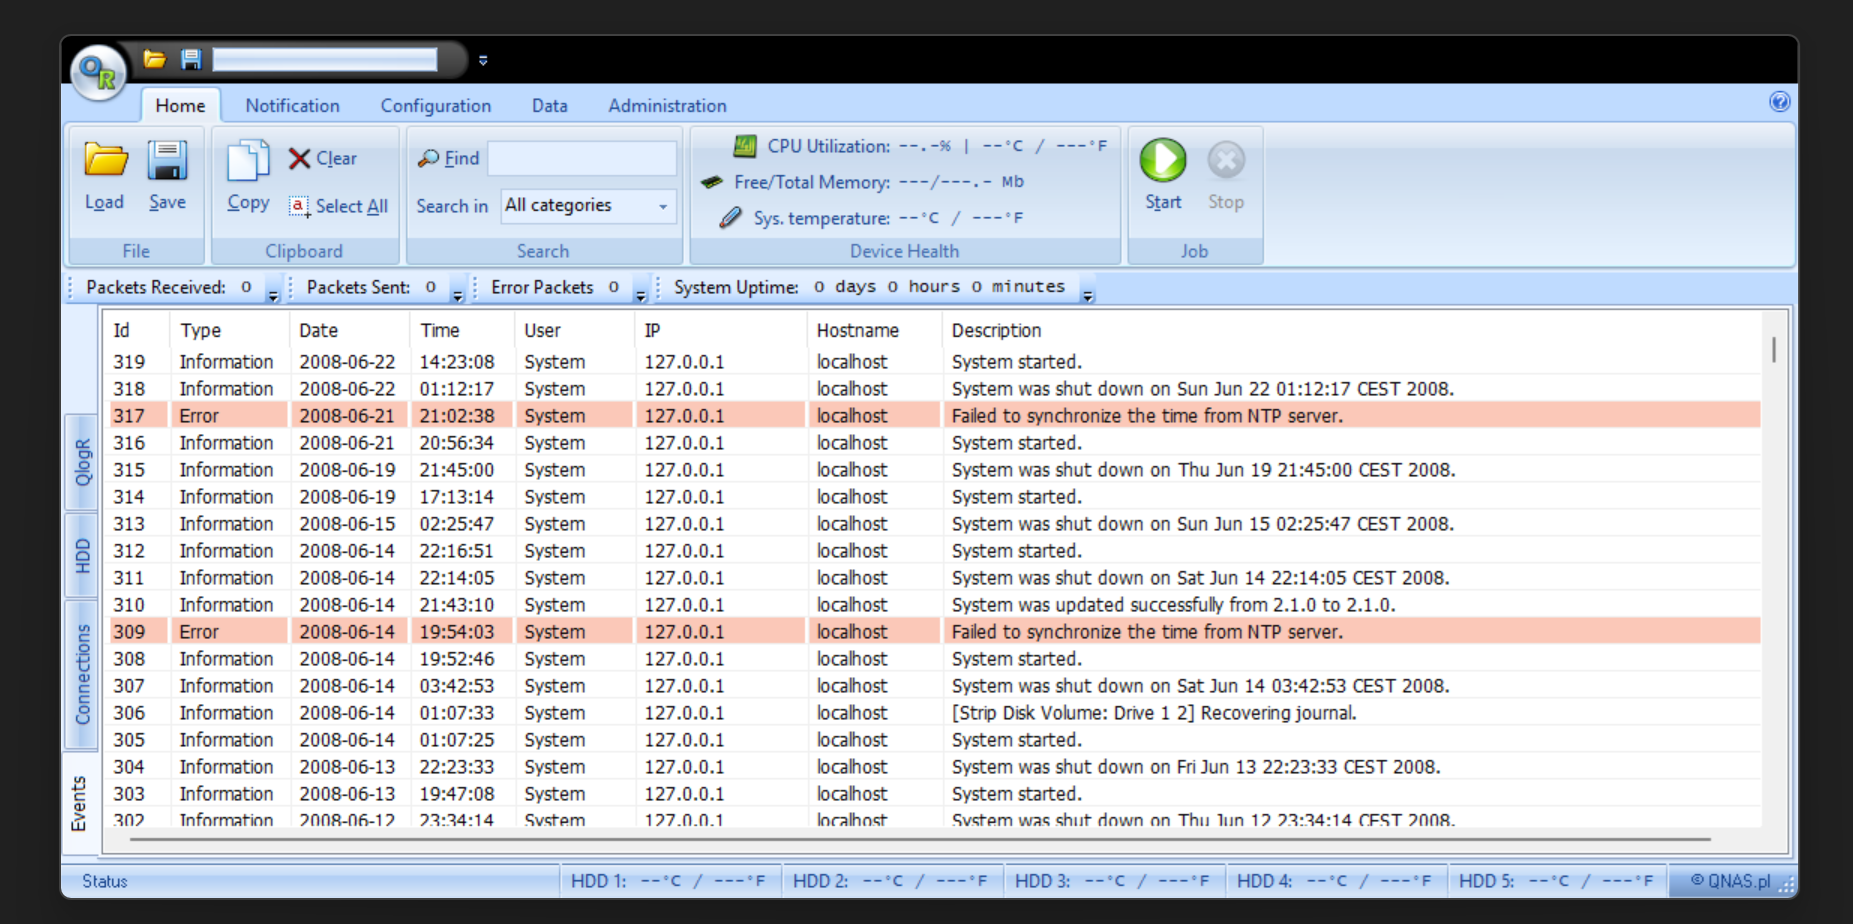Expand the quick access toolbar customize arrow

tap(483, 60)
